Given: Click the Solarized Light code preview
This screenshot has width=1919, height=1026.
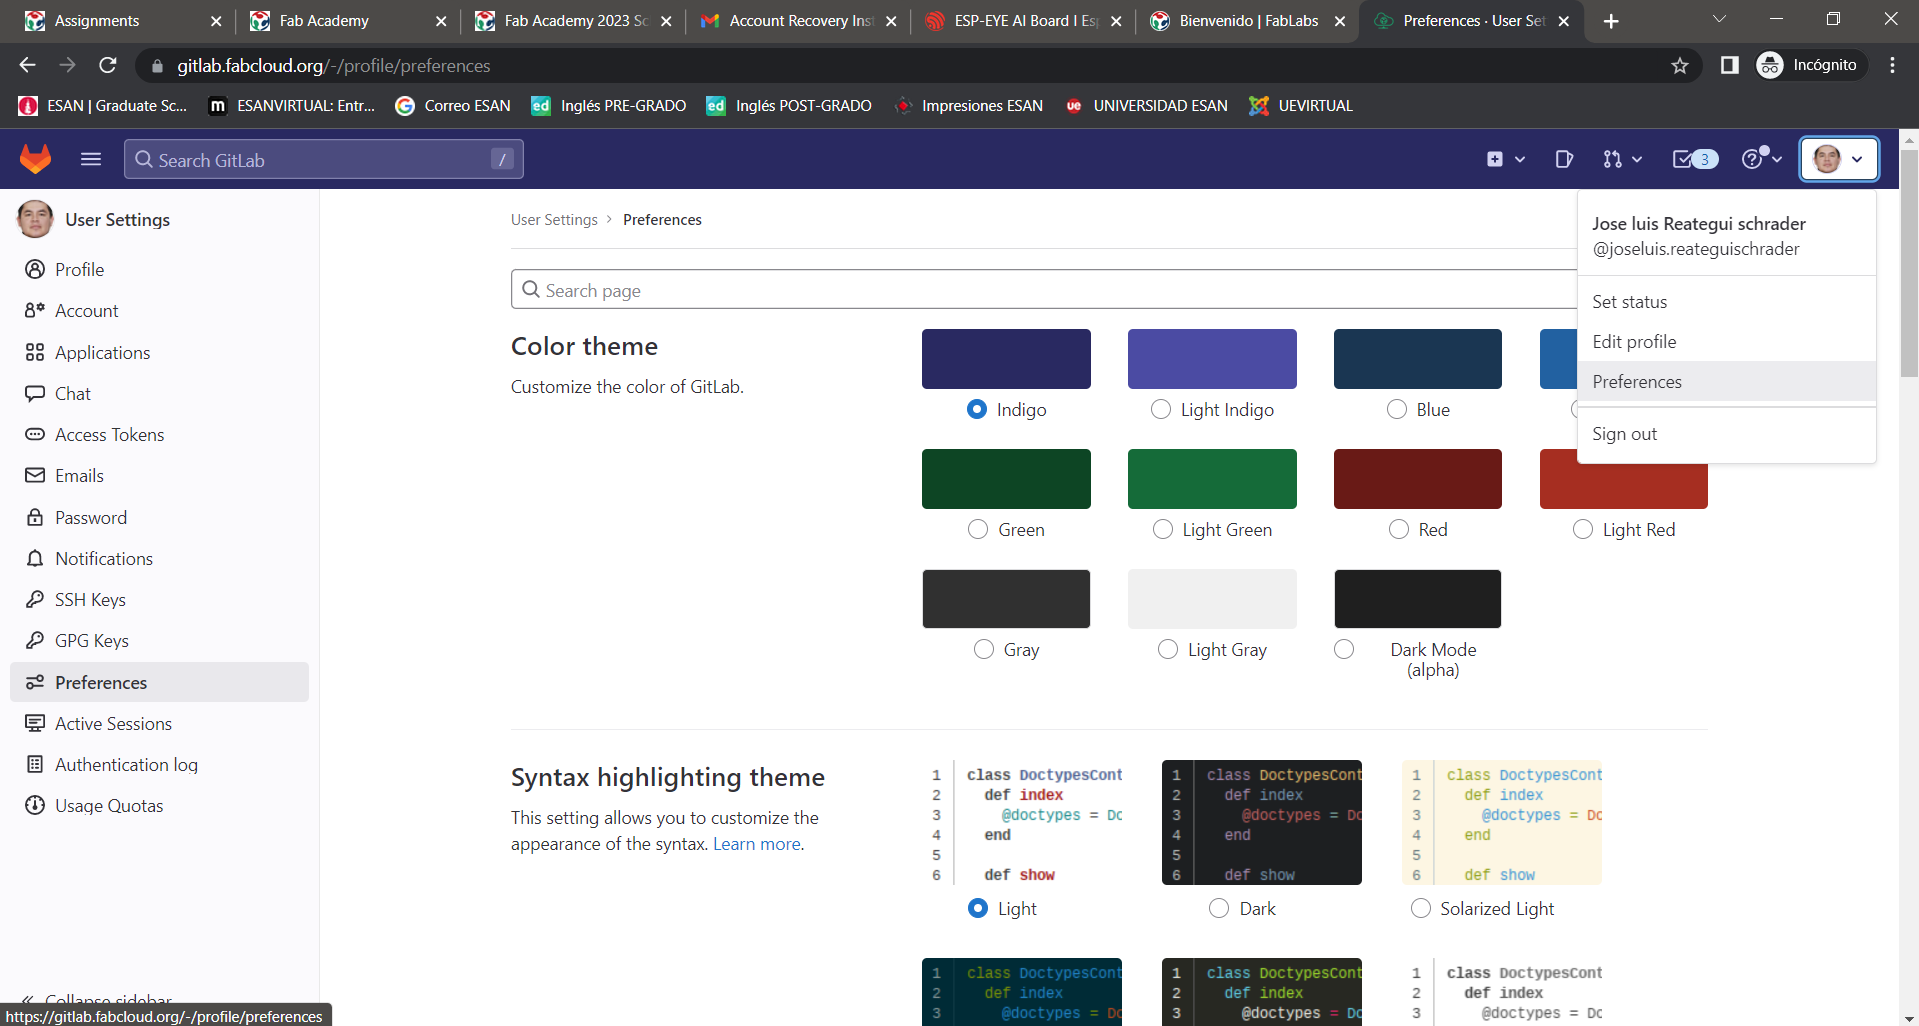Looking at the screenshot, I should pyautogui.click(x=1502, y=822).
